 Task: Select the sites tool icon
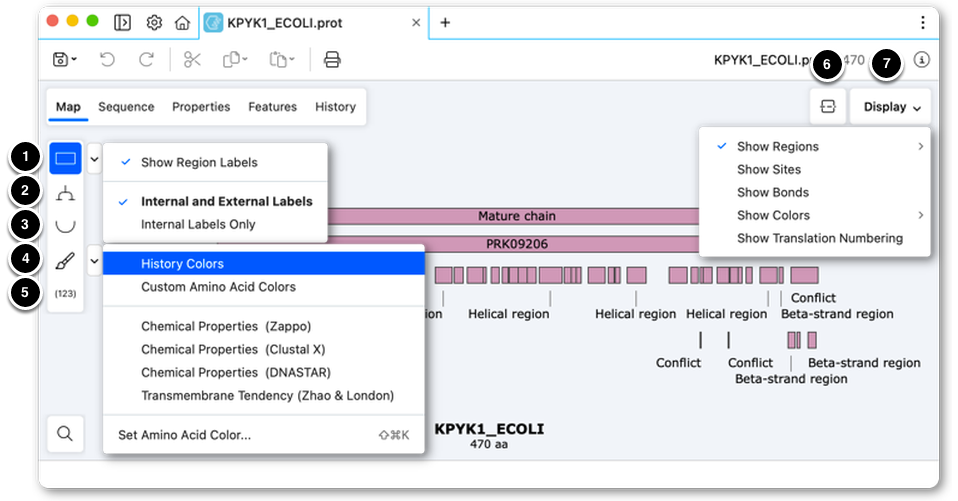pyautogui.click(x=65, y=194)
